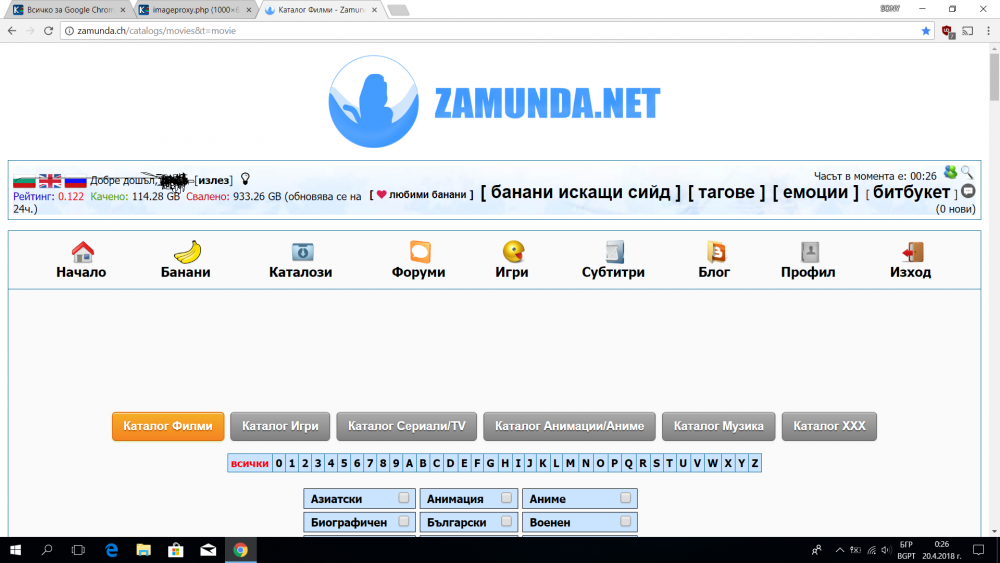Filter movies by digit 0
Image resolution: width=1000 pixels, height=563 pixels.
tap(279, 463)
